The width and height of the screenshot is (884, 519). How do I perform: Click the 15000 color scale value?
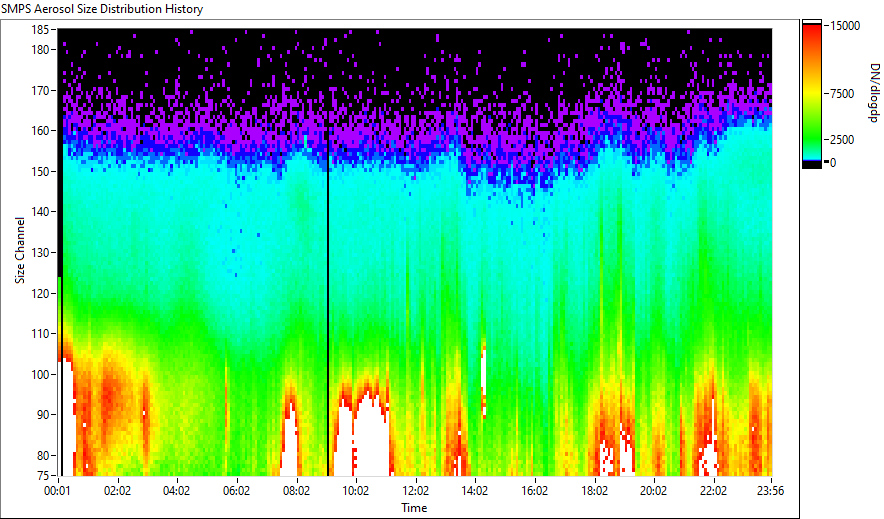coord(845,26)
